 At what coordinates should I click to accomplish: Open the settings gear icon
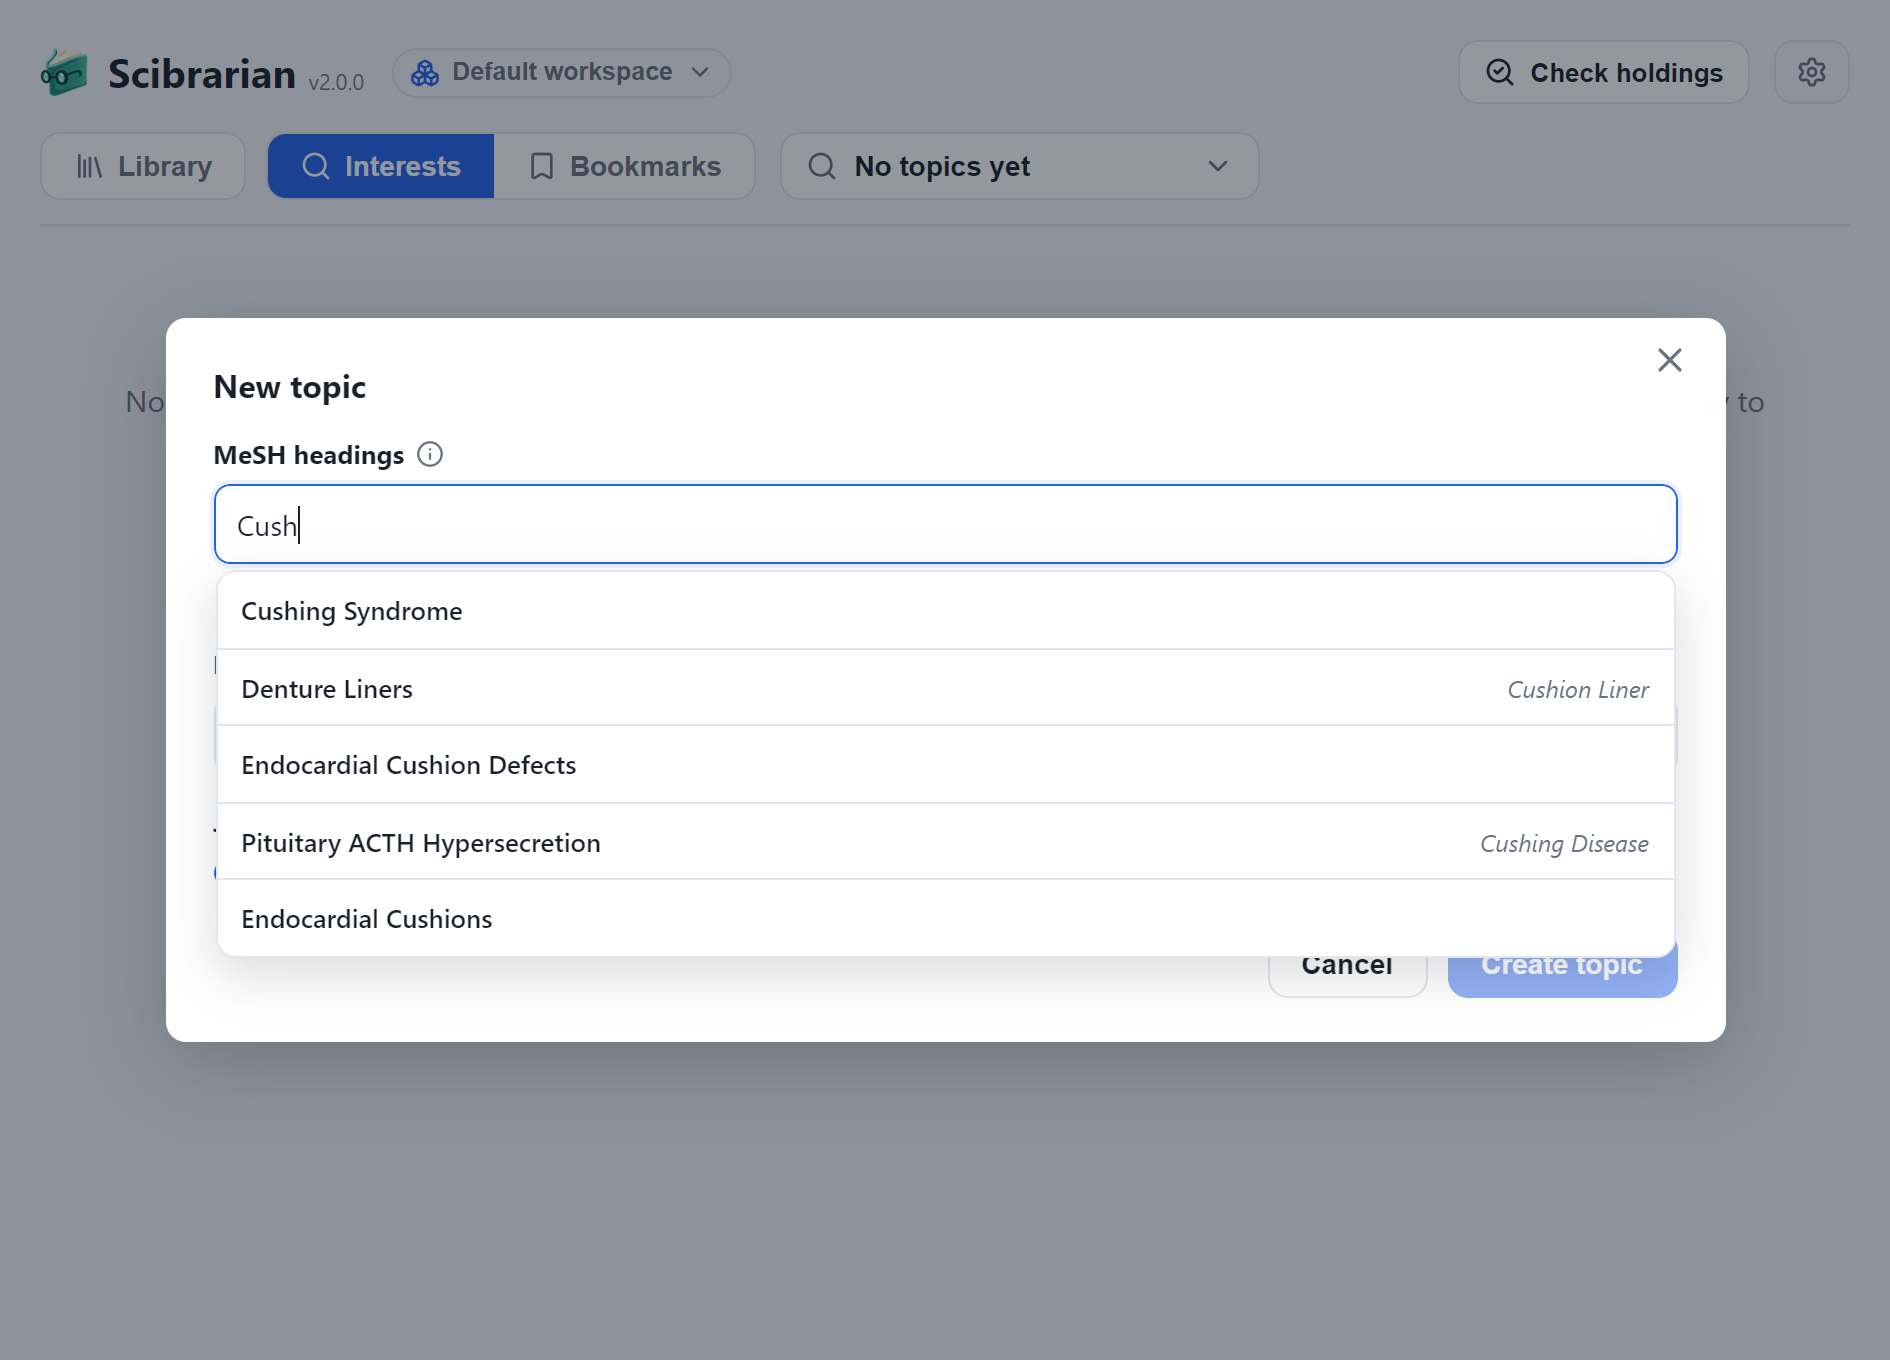pyautogui.click(x=1811, y=72)
